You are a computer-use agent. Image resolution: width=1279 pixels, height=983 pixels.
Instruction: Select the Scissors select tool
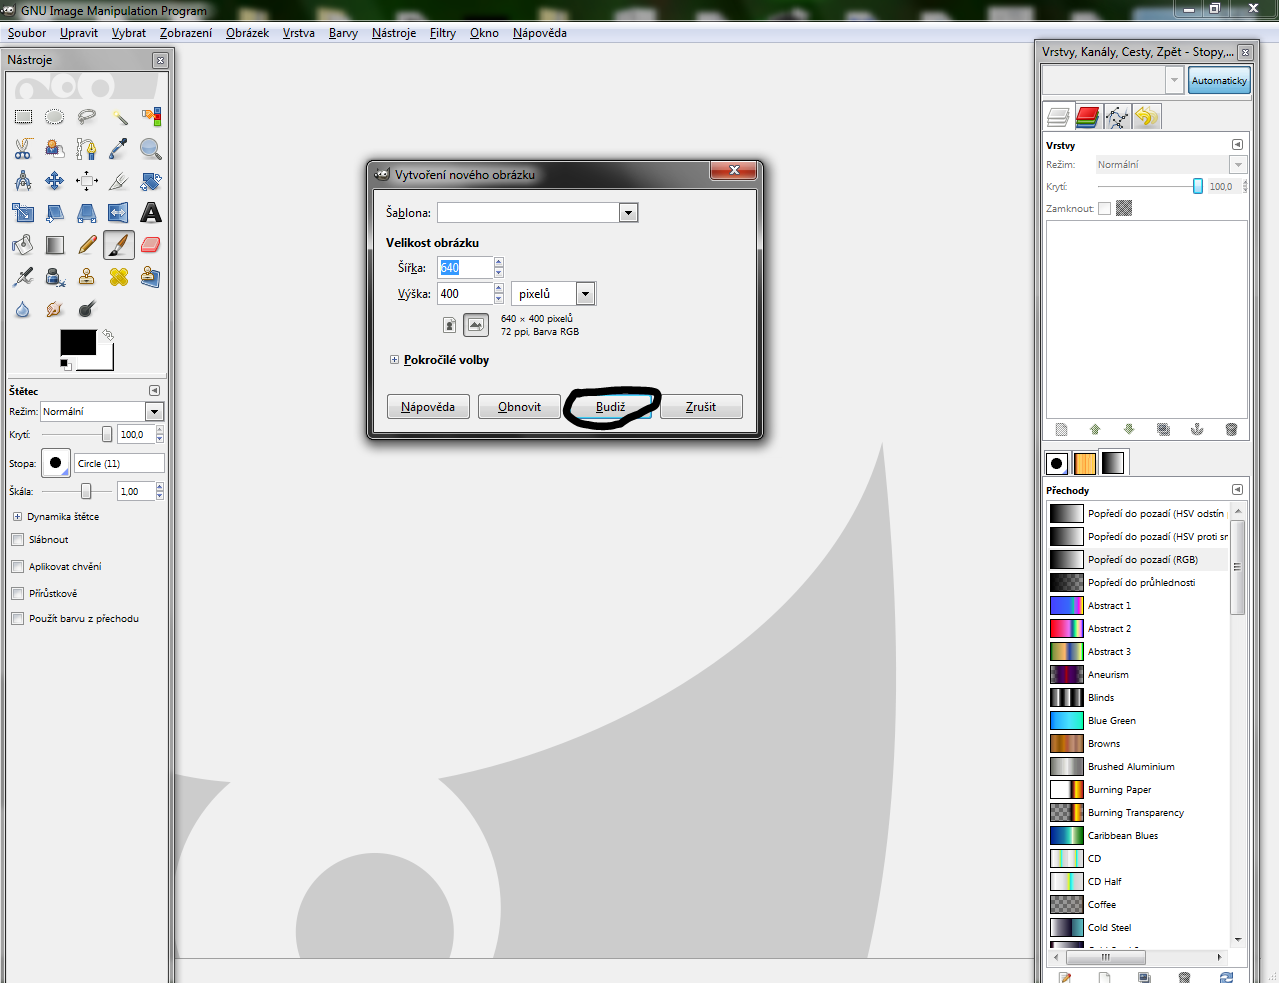[23, 149]
